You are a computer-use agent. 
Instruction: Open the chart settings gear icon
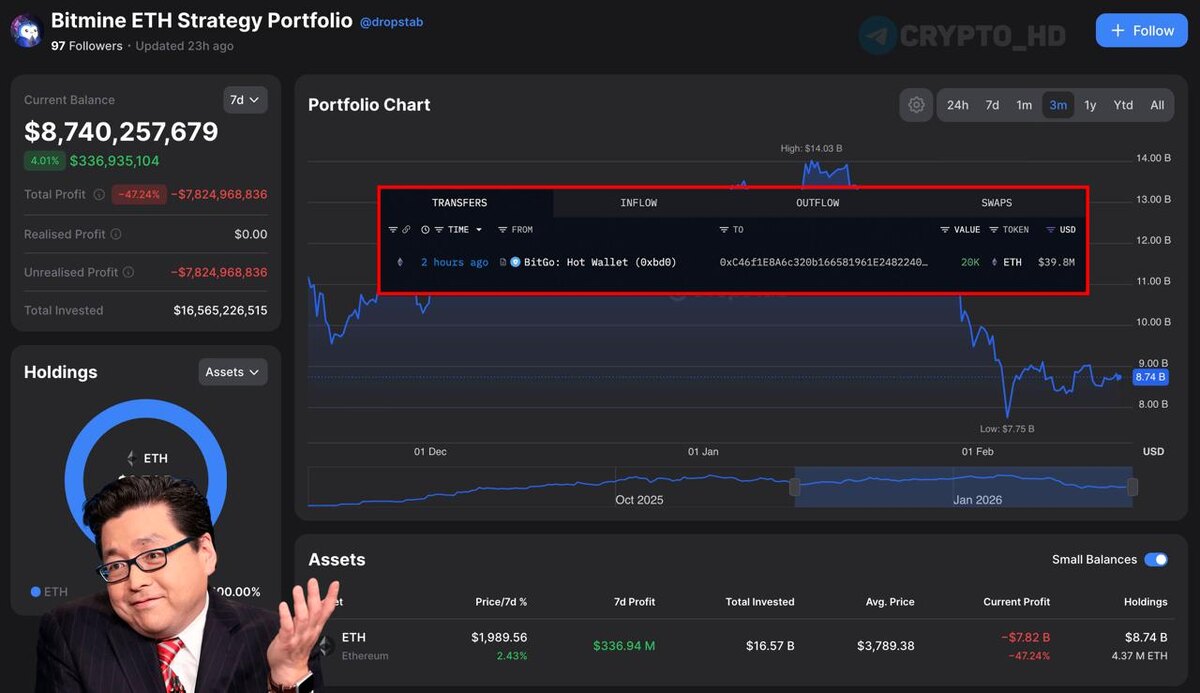916,105
